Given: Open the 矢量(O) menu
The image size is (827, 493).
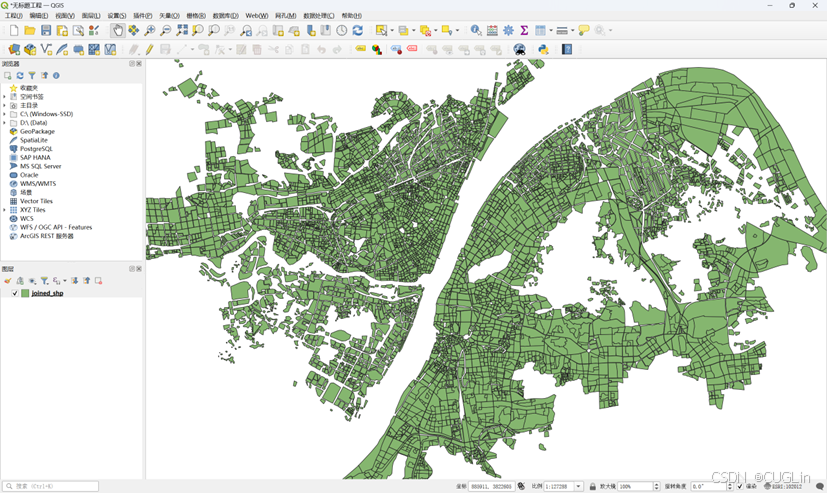Looking at the screenshot, I should tap(169, 16).
